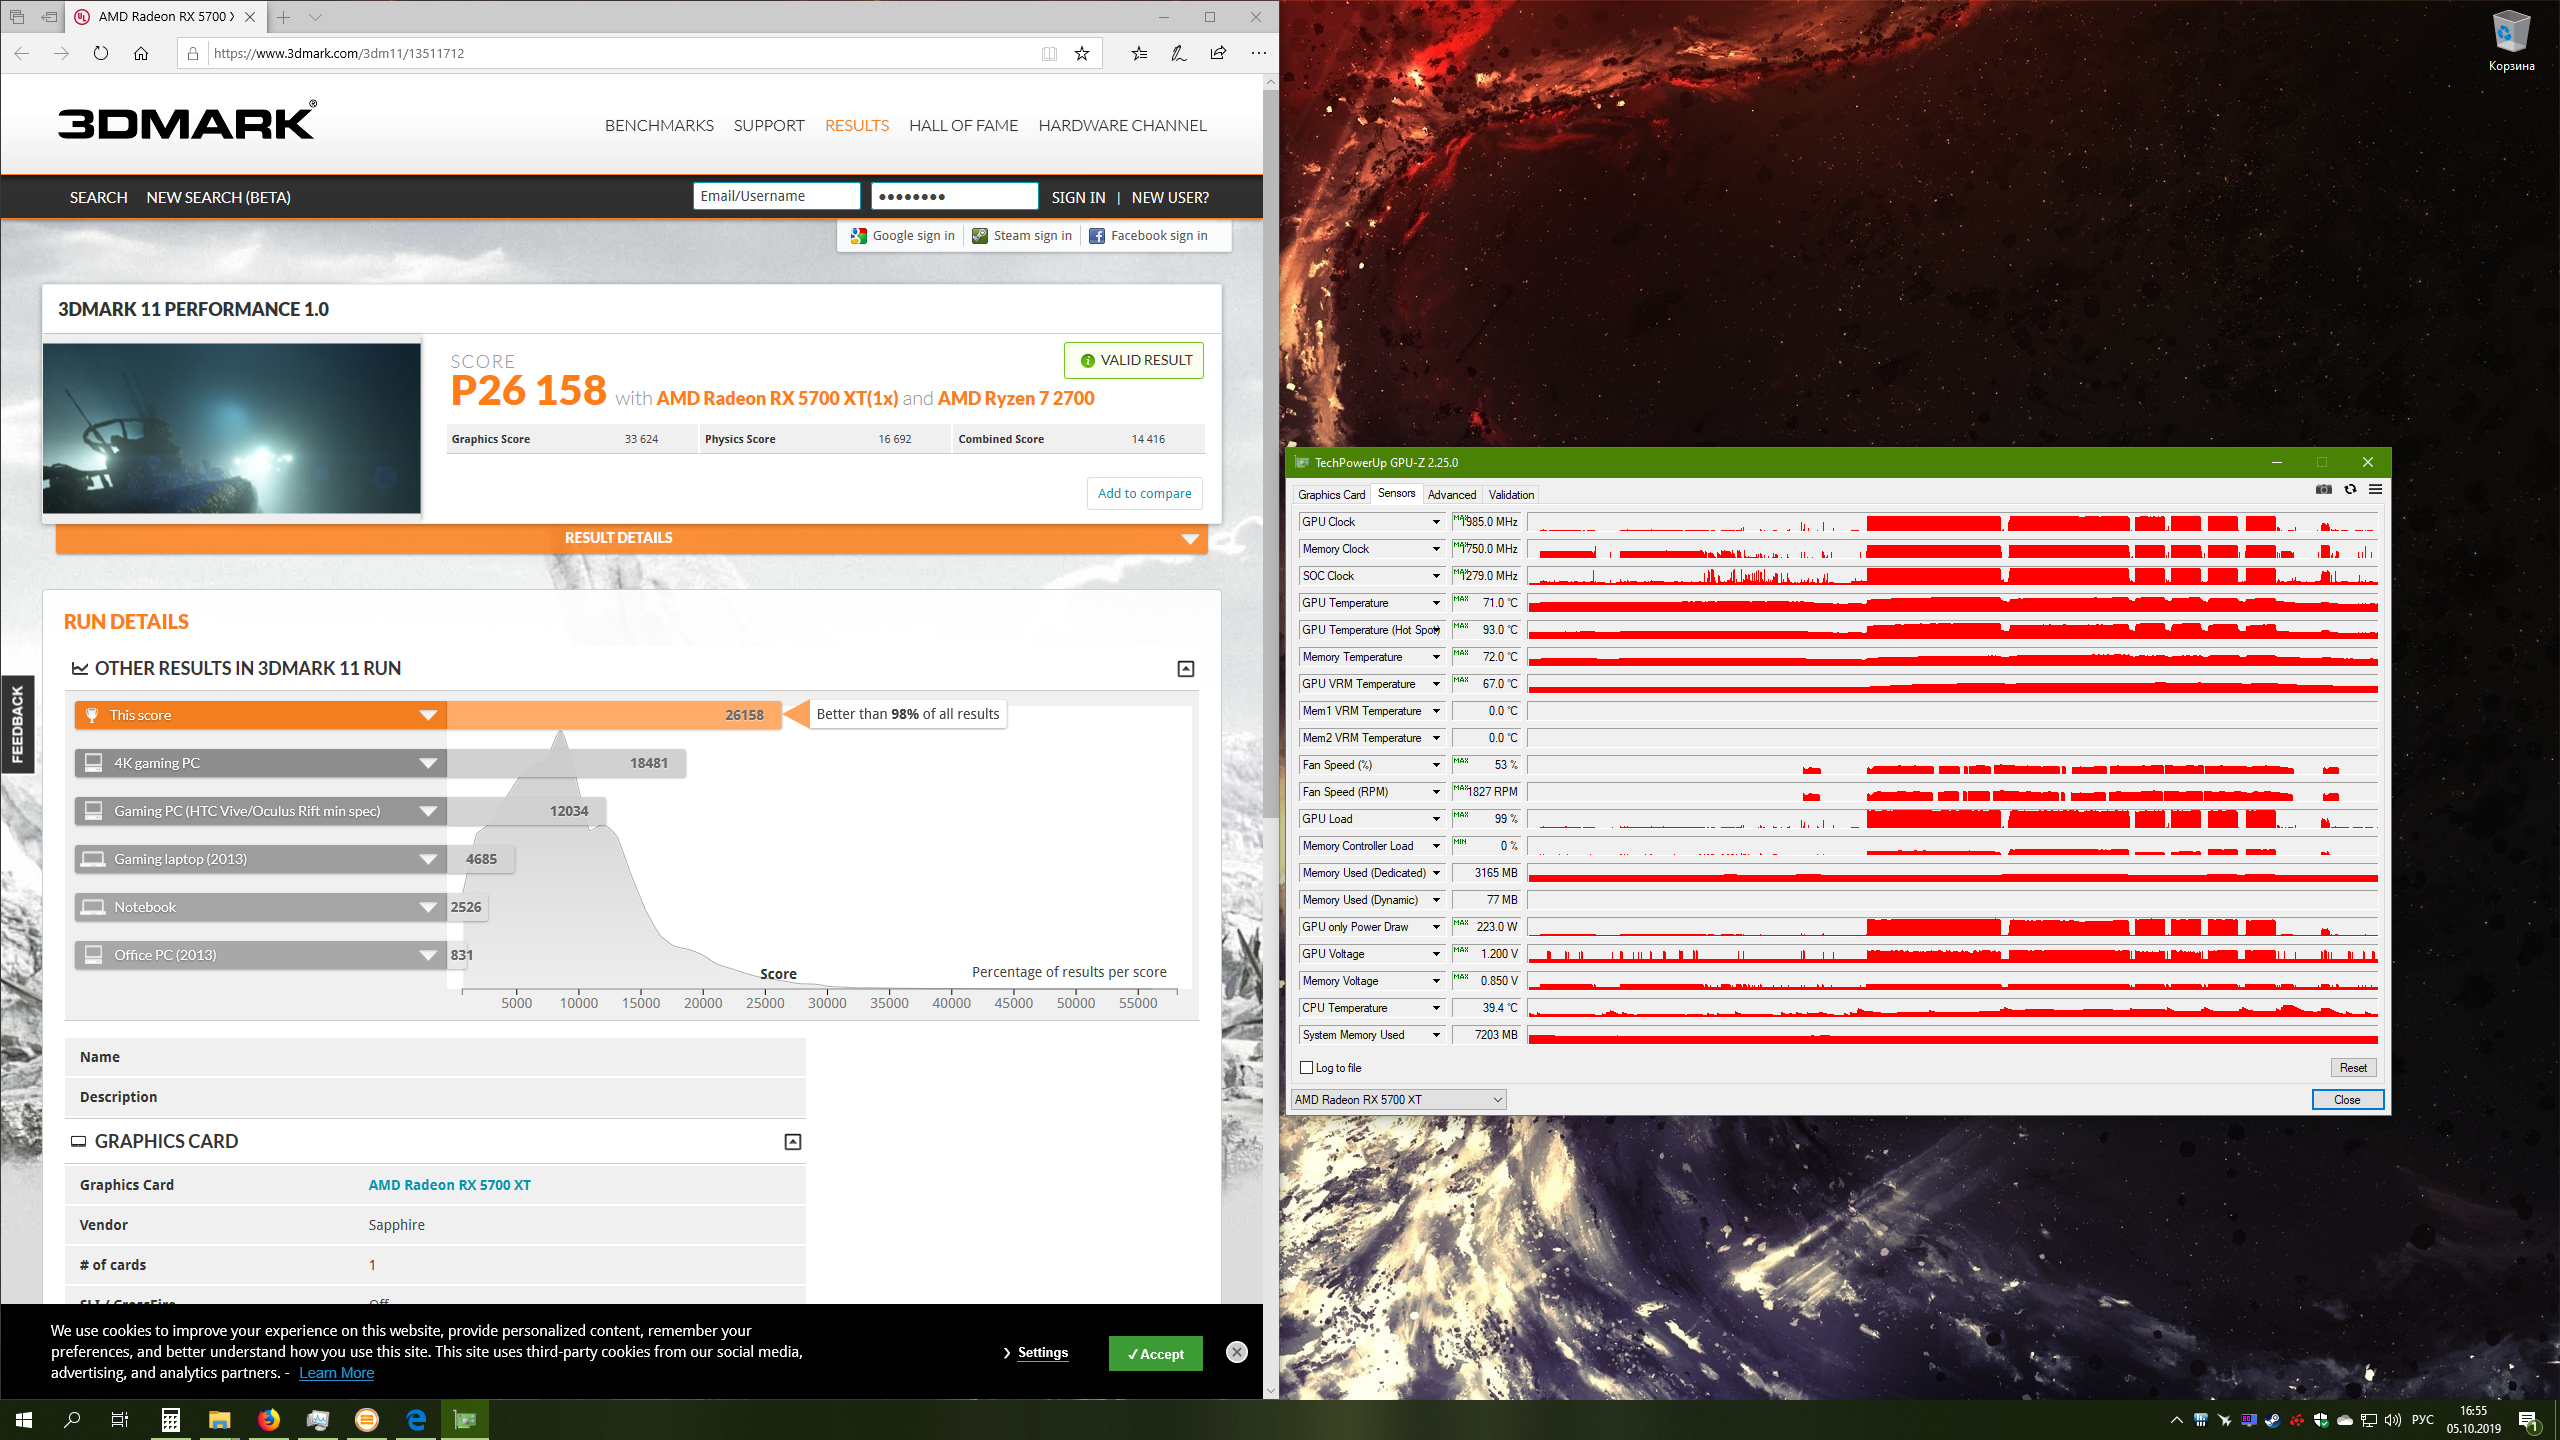Switch to the Advanced tab in GPU-Z
The height and width of the screenshot is (1440, 2560).
coord(1451,495)
